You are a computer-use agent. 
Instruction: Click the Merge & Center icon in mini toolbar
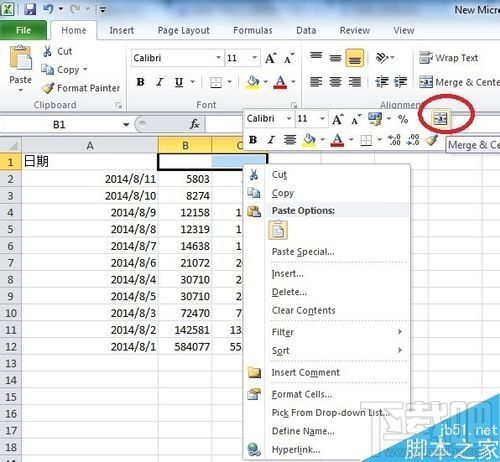(440, 118)
